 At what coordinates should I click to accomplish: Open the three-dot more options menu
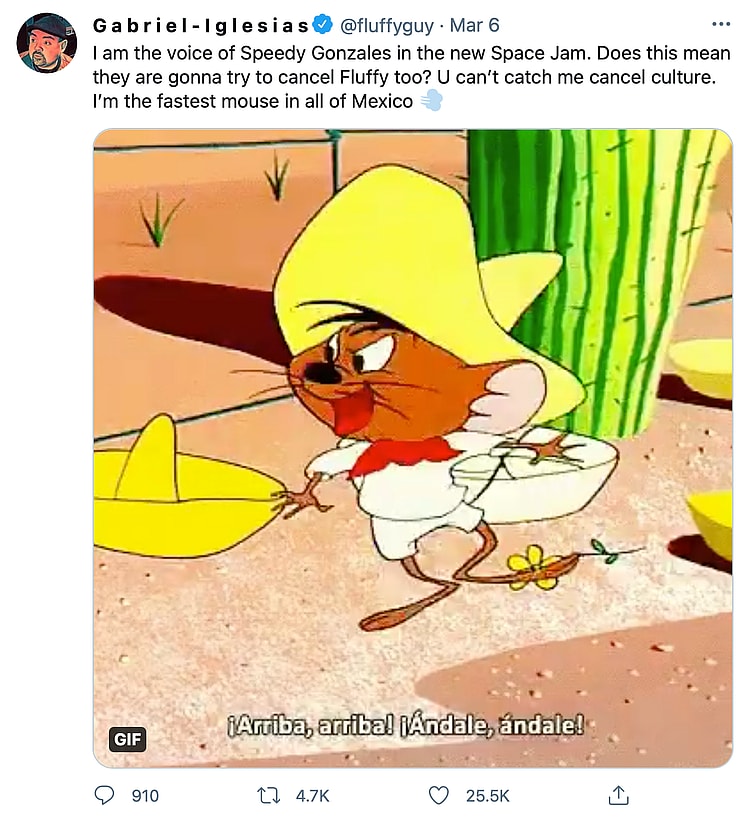(721, 24)
